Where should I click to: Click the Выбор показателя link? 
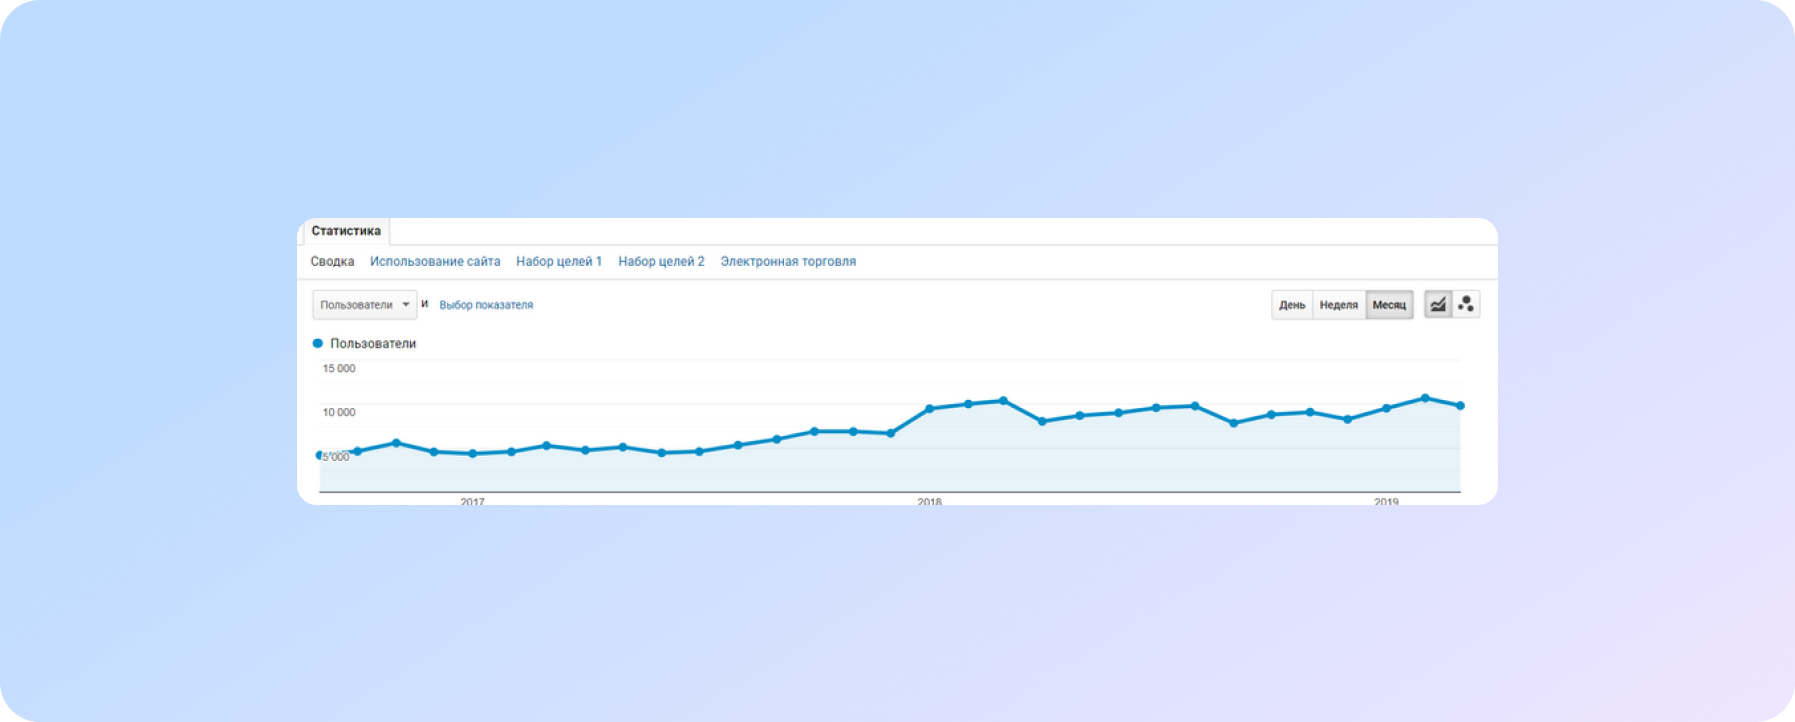pyautogui.click(x=486, y=305)
